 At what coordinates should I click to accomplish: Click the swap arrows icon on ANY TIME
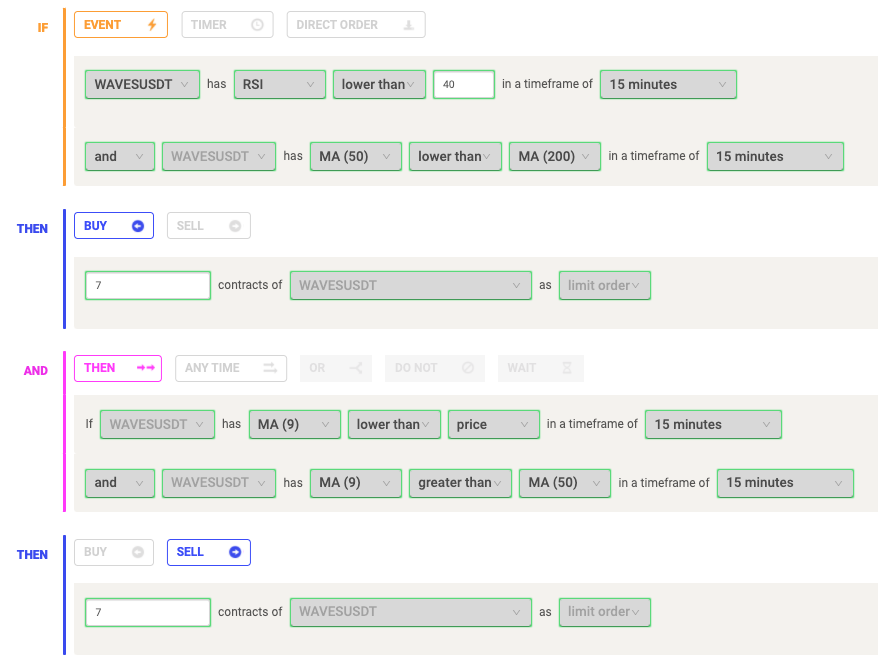270,368
